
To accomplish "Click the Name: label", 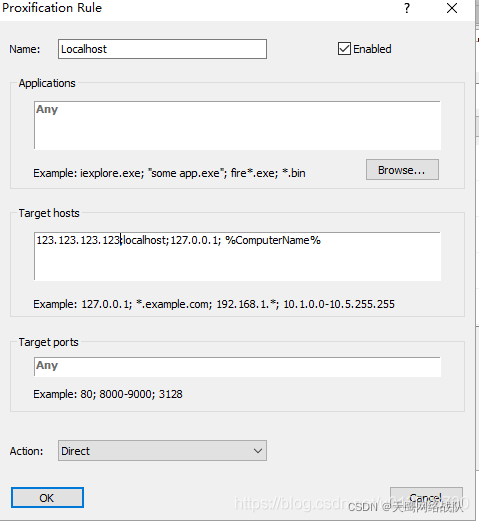I will [25, 49].
